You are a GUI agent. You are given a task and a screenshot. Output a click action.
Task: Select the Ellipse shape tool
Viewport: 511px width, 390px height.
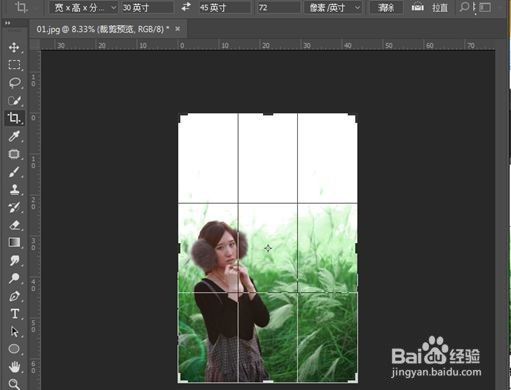click(x=14, y=349)
